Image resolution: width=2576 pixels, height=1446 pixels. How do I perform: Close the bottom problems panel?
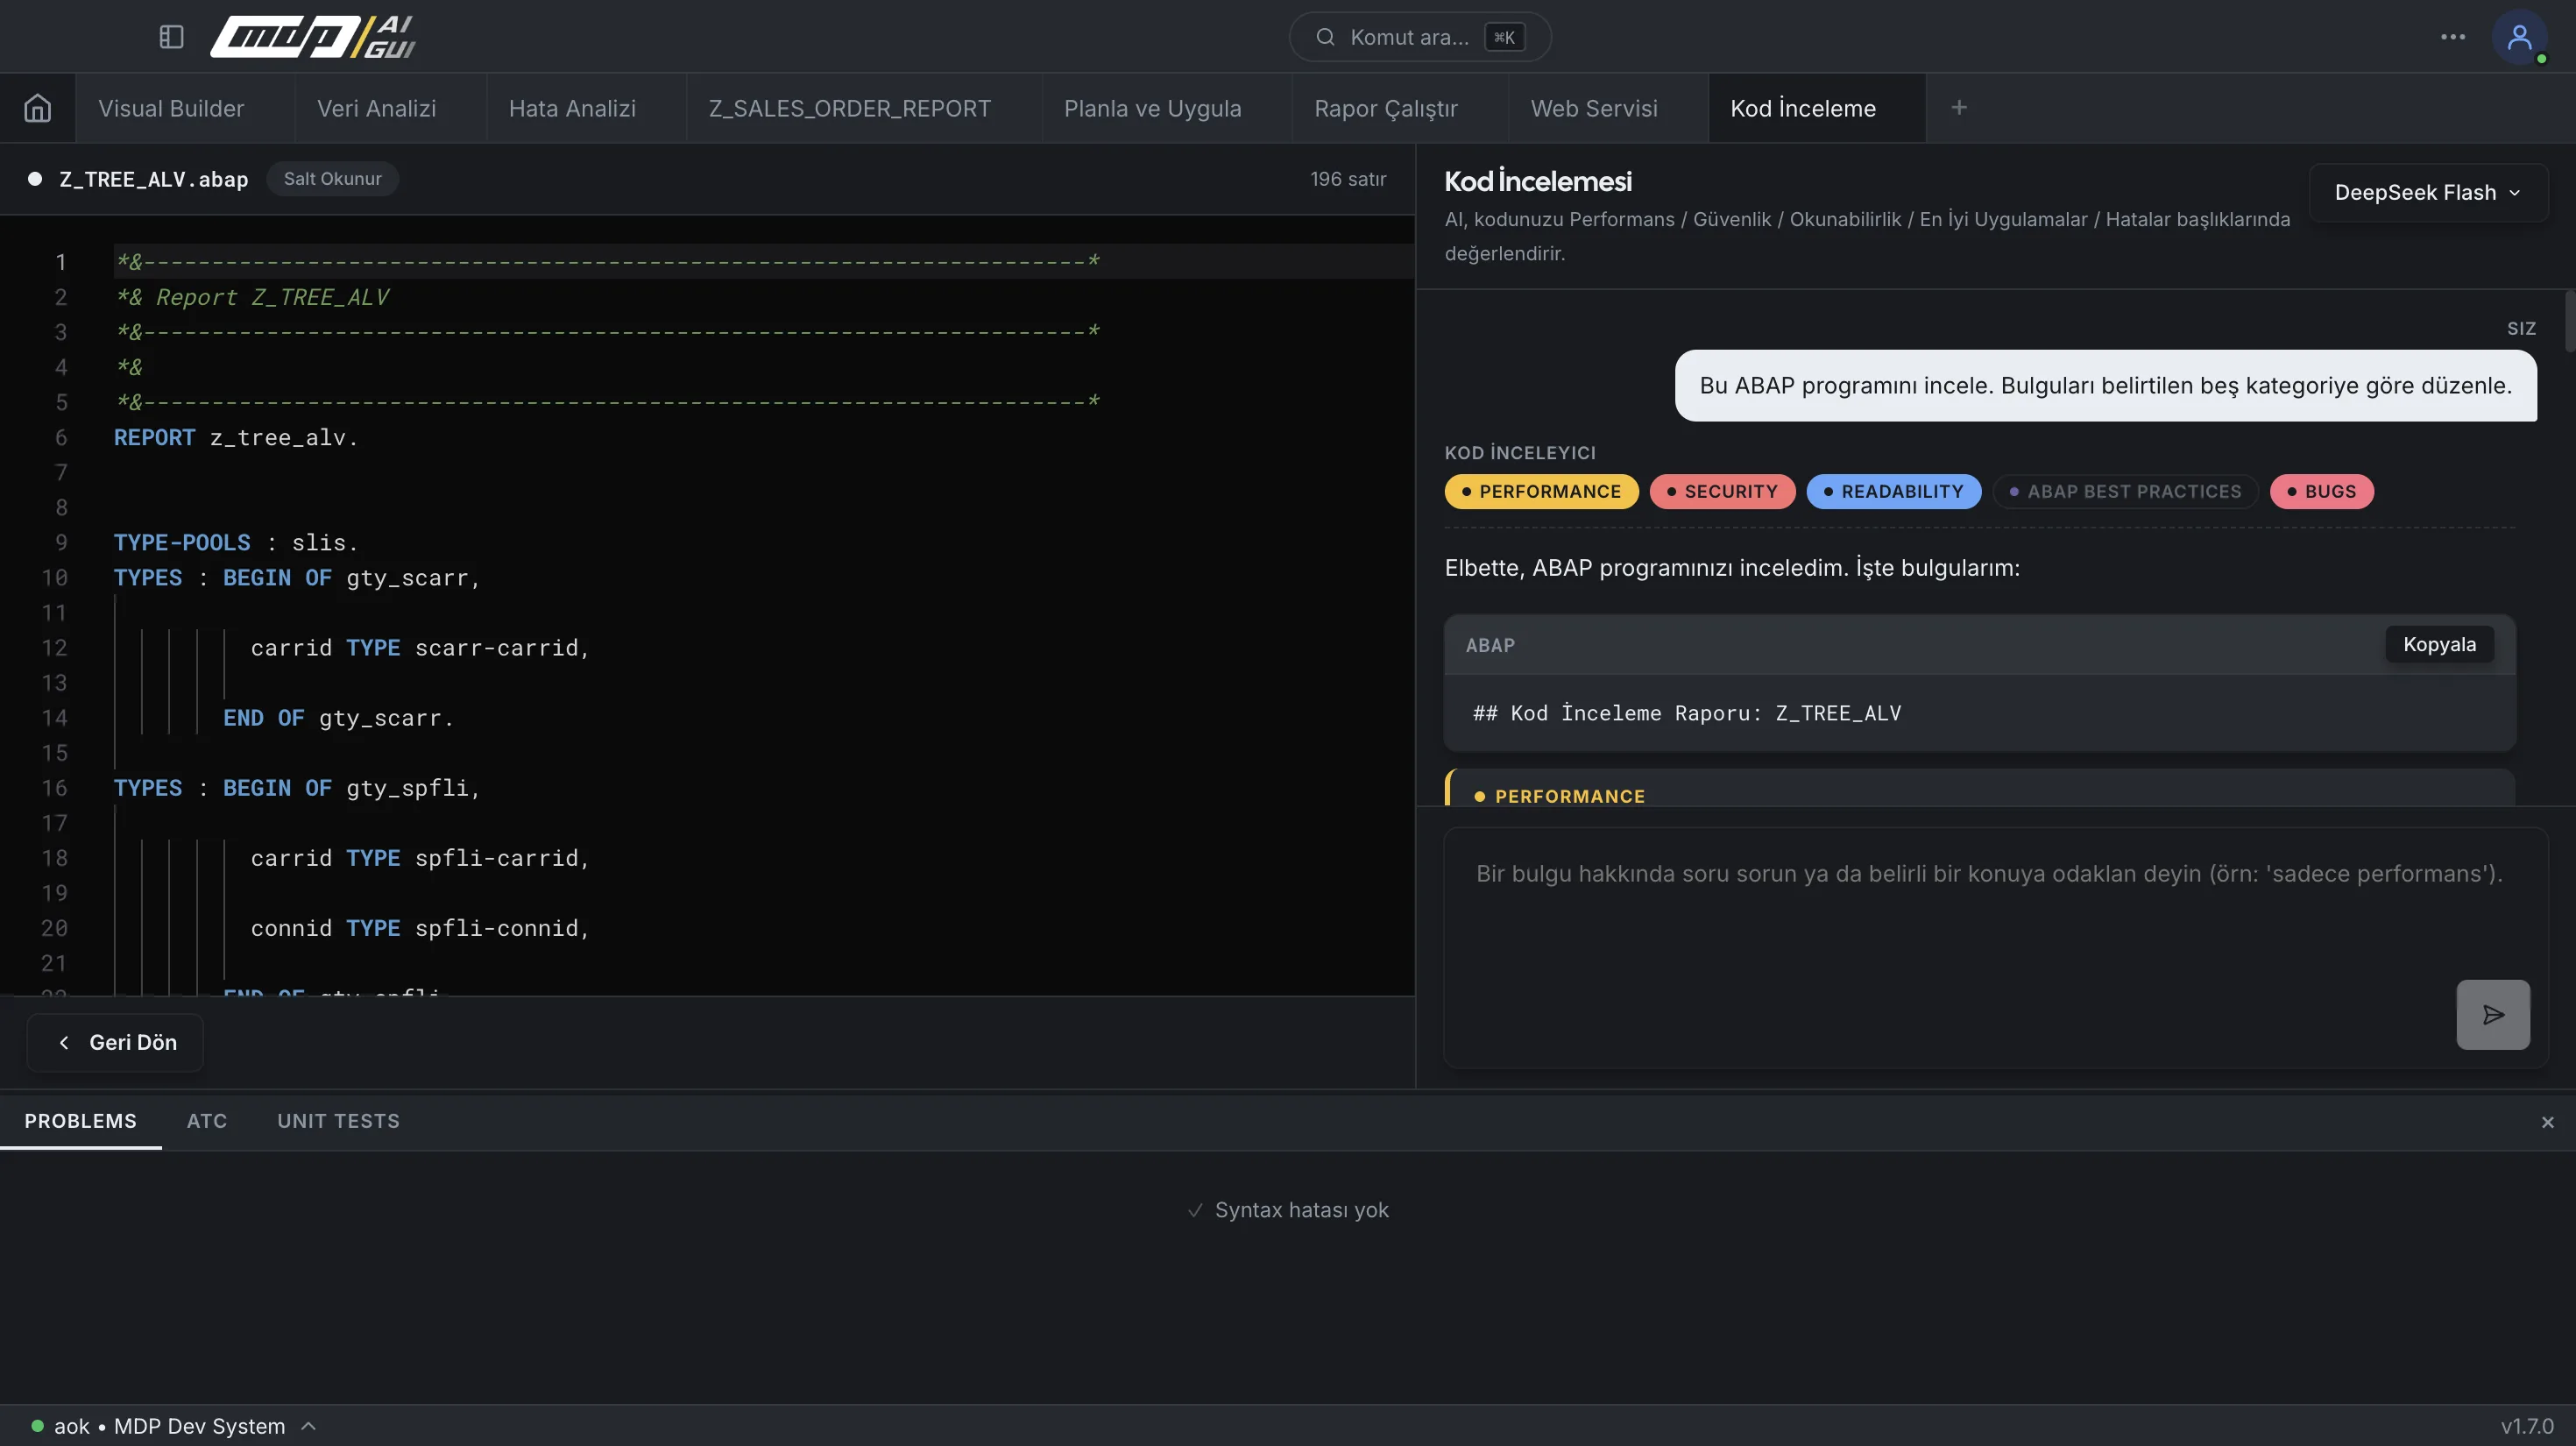2547,1123
